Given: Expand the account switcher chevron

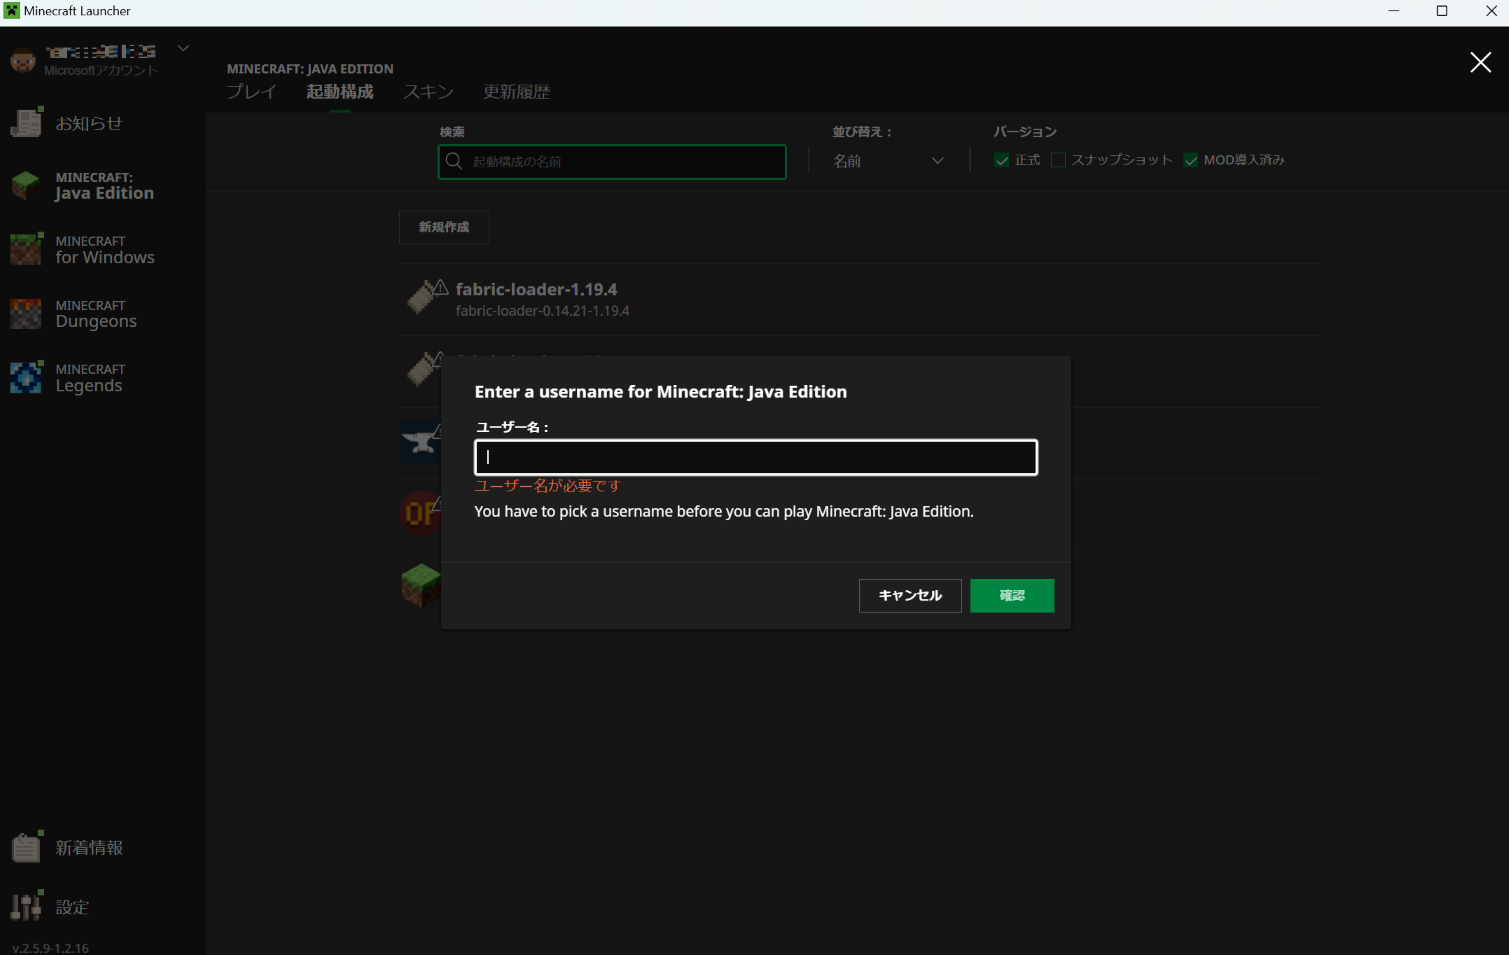Looking at the screenshot, I should (183, 48).
